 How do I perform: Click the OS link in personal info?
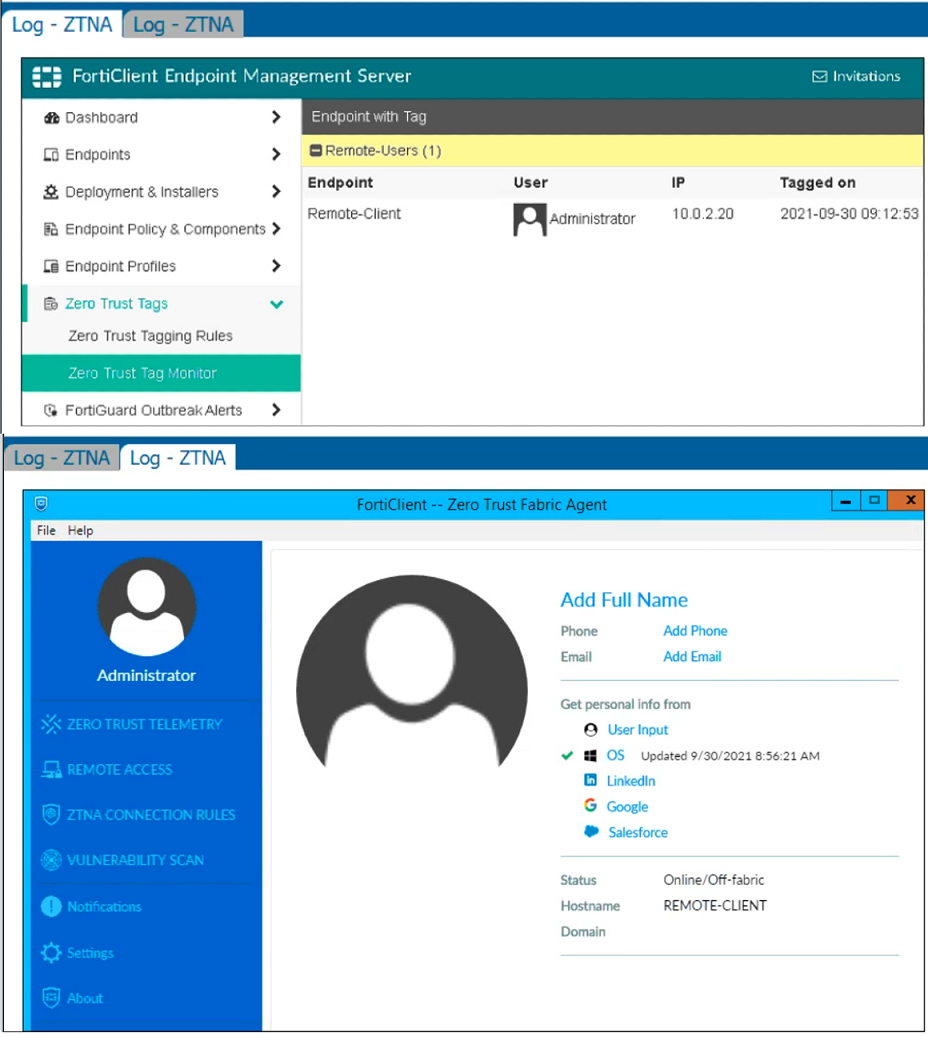tap(615, 755)
